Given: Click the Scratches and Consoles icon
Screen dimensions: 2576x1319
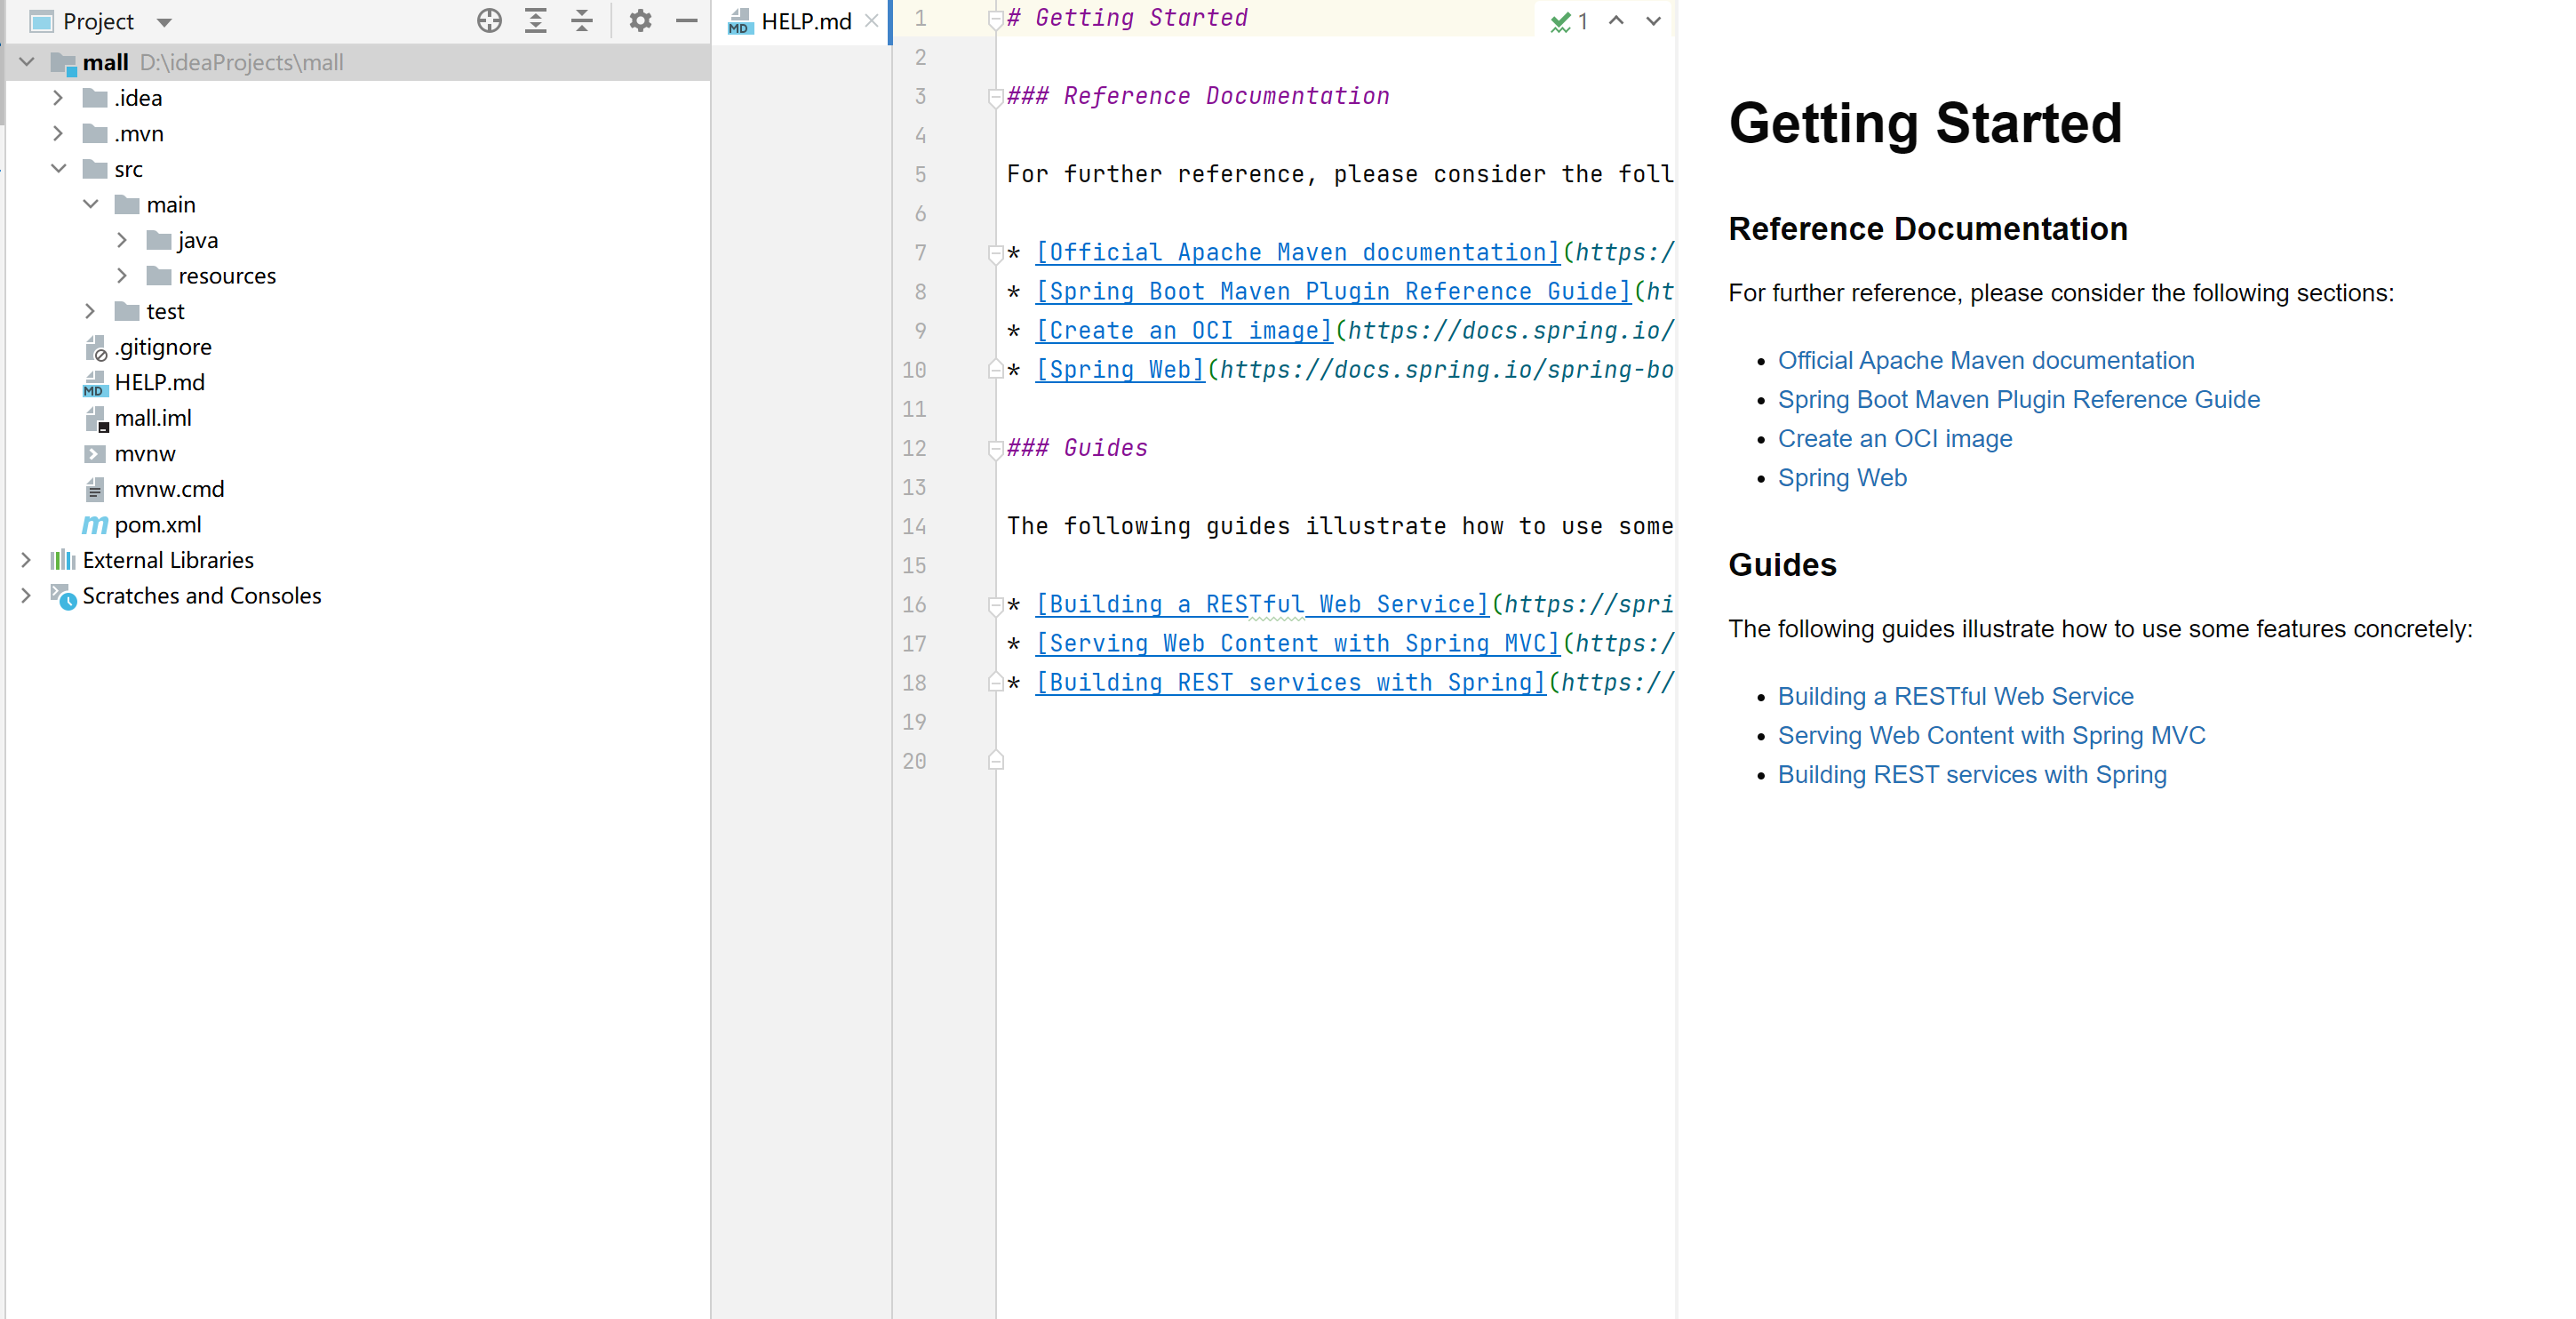Looking at the screenshot, I should coord(63,596).
